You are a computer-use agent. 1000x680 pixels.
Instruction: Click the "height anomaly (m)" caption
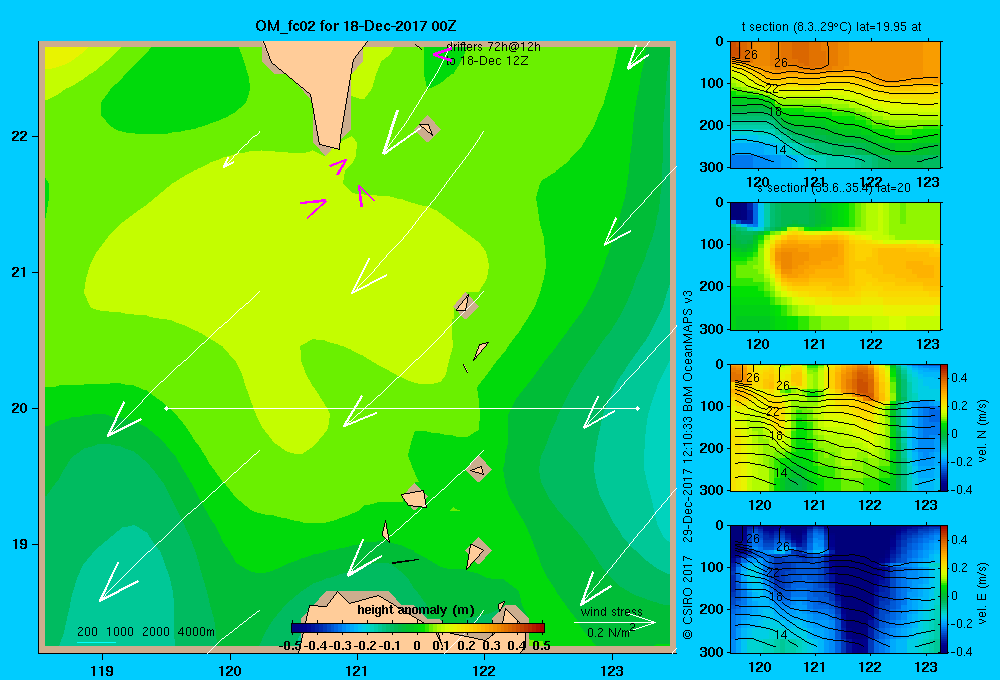pyautogui.click(x=416, y=610)
